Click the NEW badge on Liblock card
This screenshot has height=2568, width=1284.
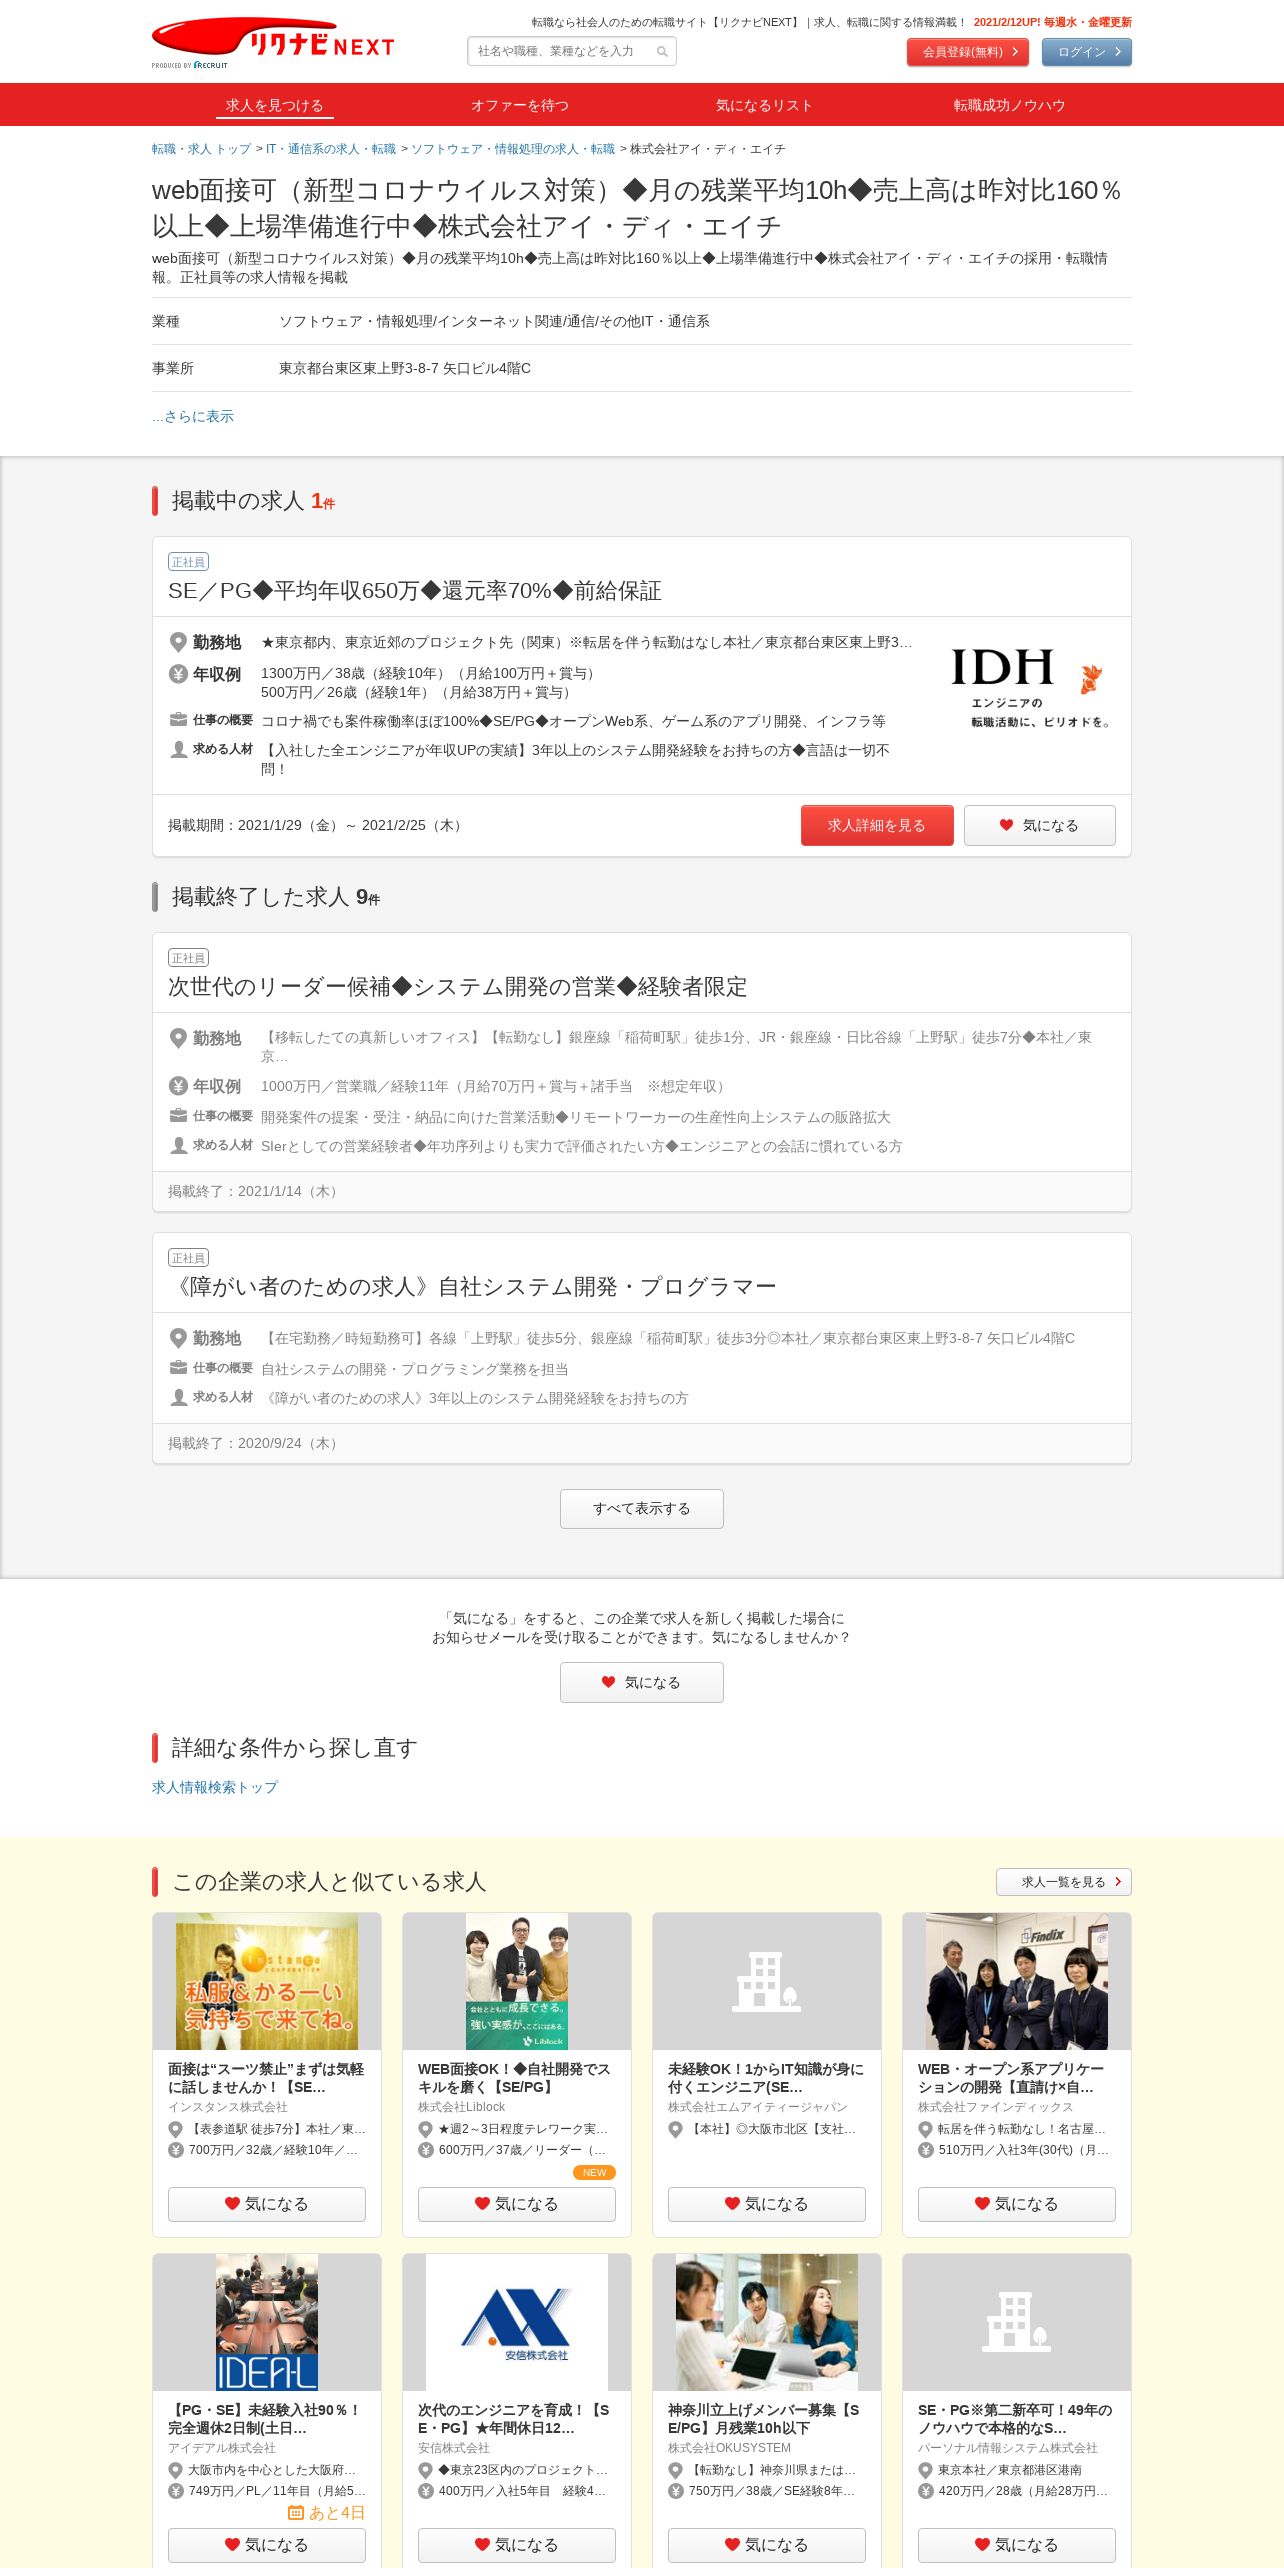(594, 2172)
